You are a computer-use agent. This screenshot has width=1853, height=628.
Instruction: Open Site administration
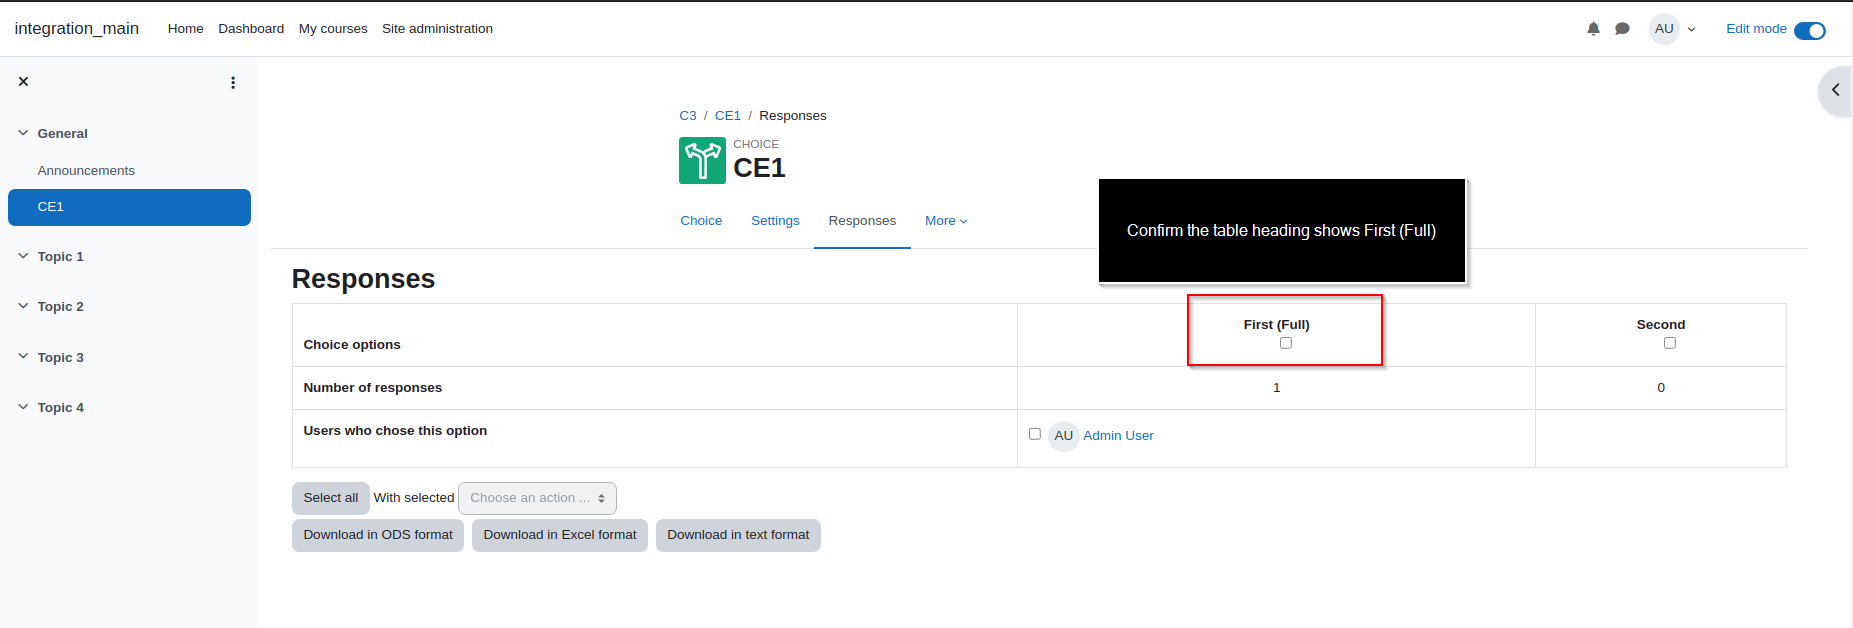[x=437, y=29]
